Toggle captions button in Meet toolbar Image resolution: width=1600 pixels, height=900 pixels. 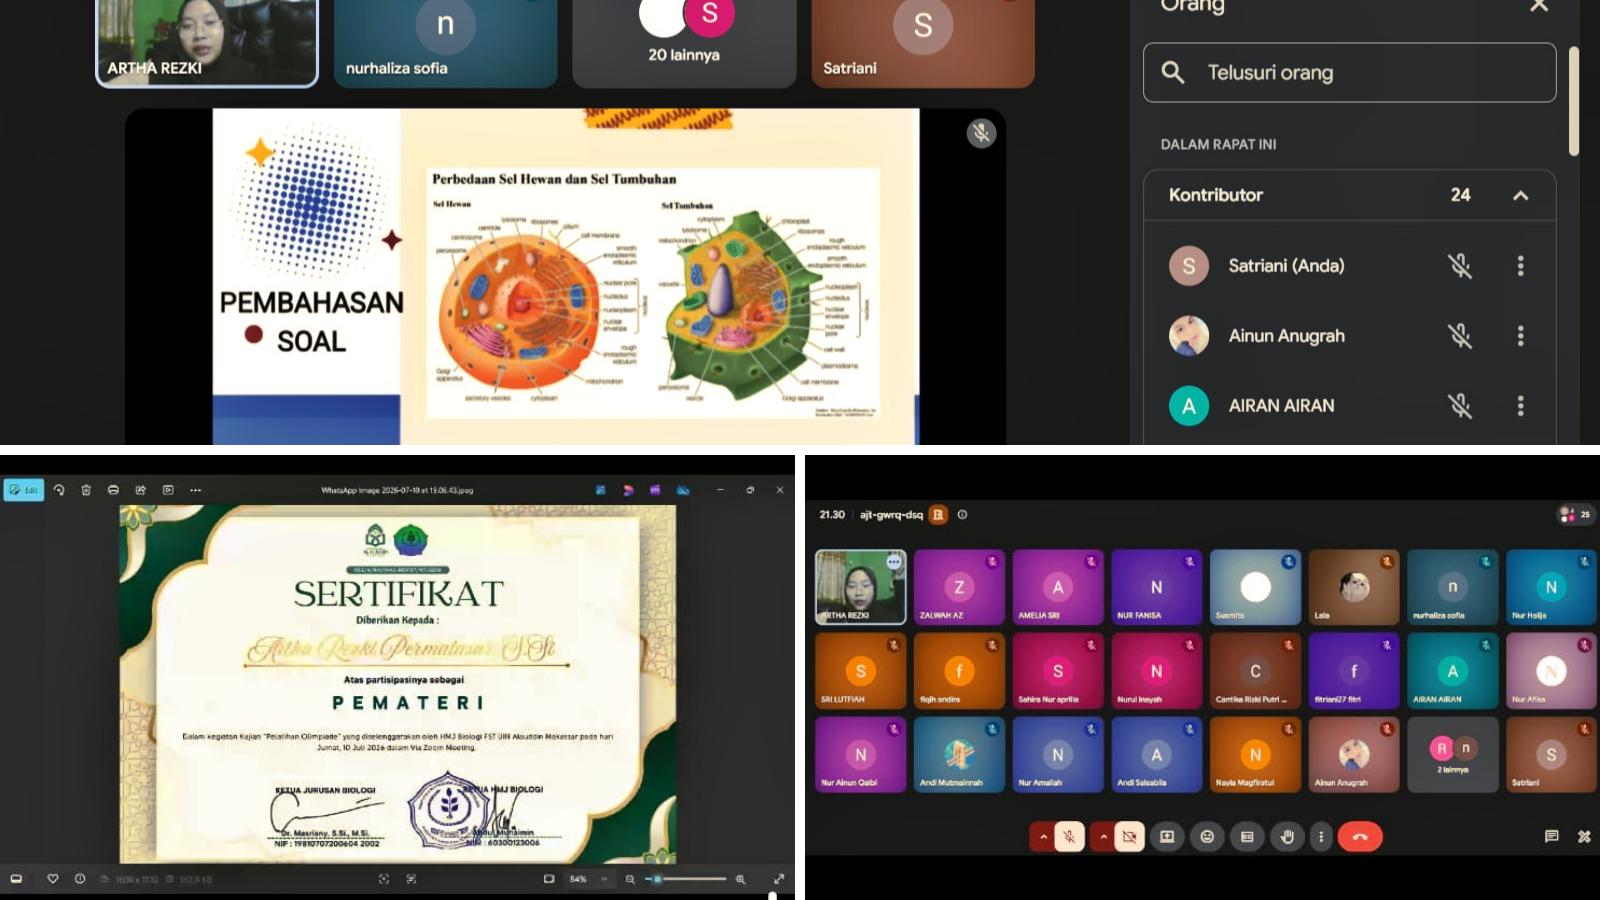click(x=1247, y=837)
